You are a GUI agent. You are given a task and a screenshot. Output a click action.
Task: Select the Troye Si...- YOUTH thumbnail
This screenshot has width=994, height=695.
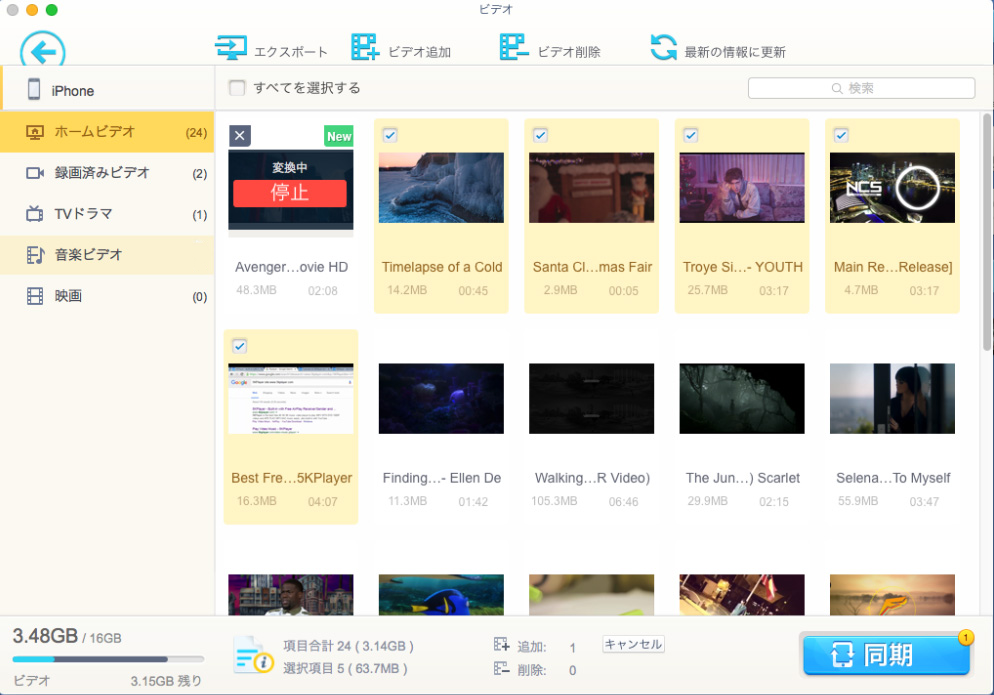(x=742, y=188)
